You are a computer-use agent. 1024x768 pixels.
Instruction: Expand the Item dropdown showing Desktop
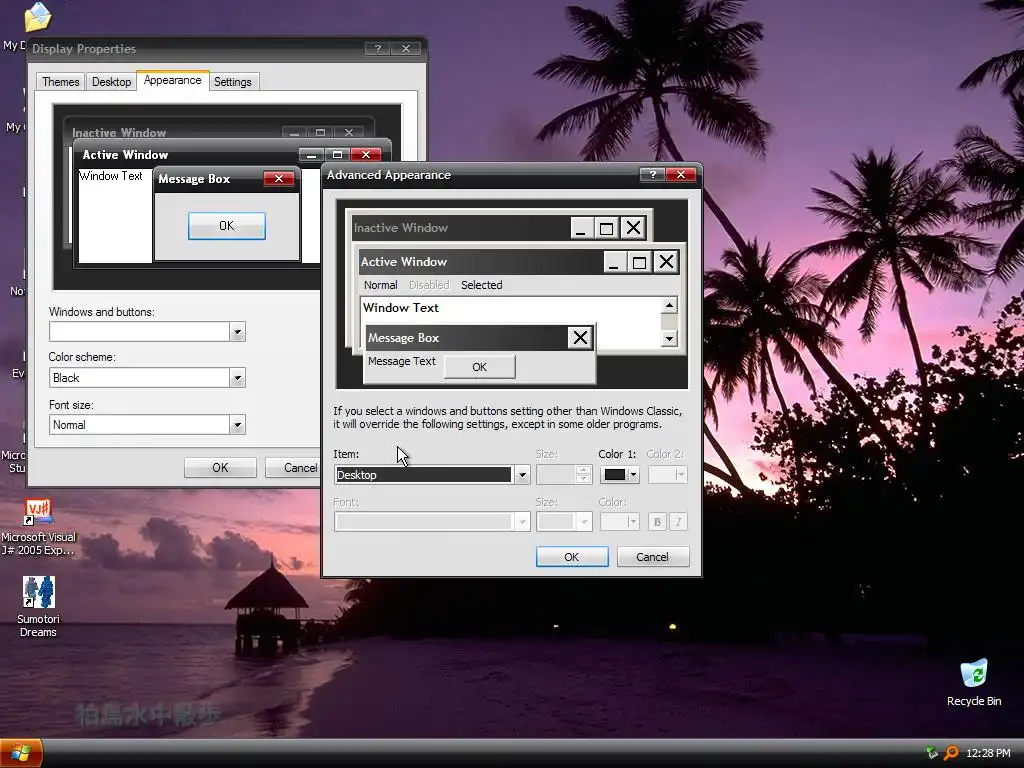coord(522,475)
